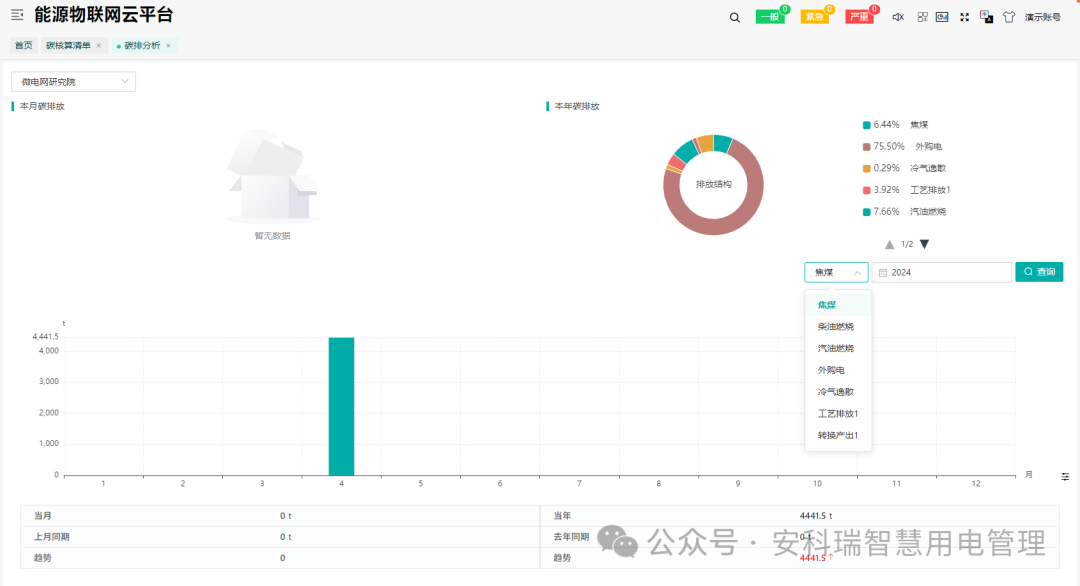Image resolution: width=1080 pixels, height=586 pixels.
Task: Click the red 4441.5 trend value
Action: pyautogui.click(x=816, y=558)
